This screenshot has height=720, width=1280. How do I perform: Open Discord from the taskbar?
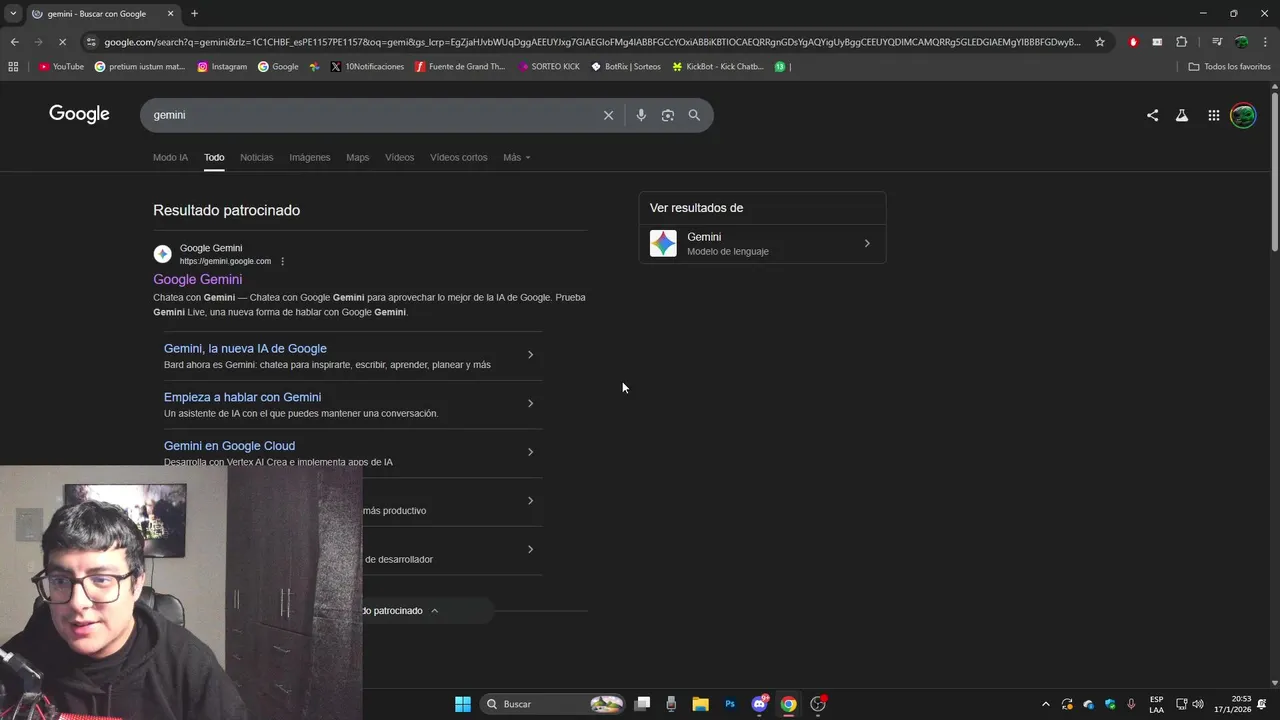(x=759, y=704)
